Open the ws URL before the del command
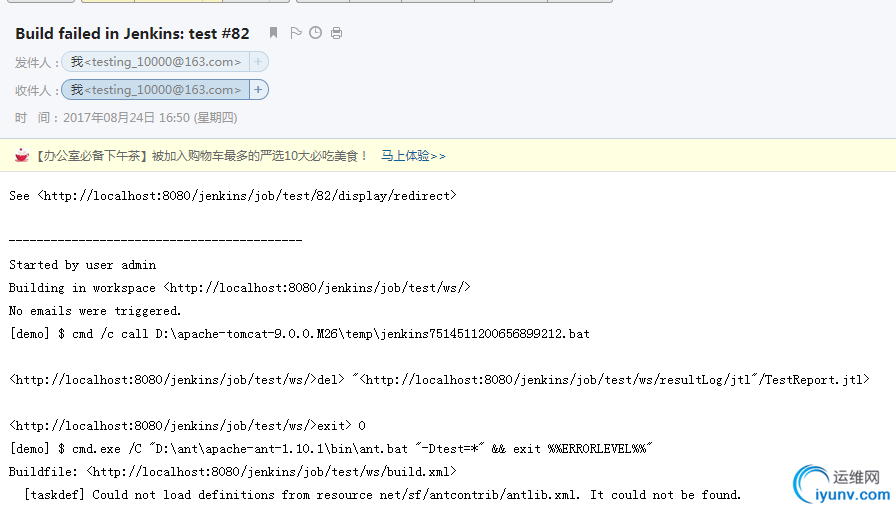896x511 pixels. click(x=163, y=380)
